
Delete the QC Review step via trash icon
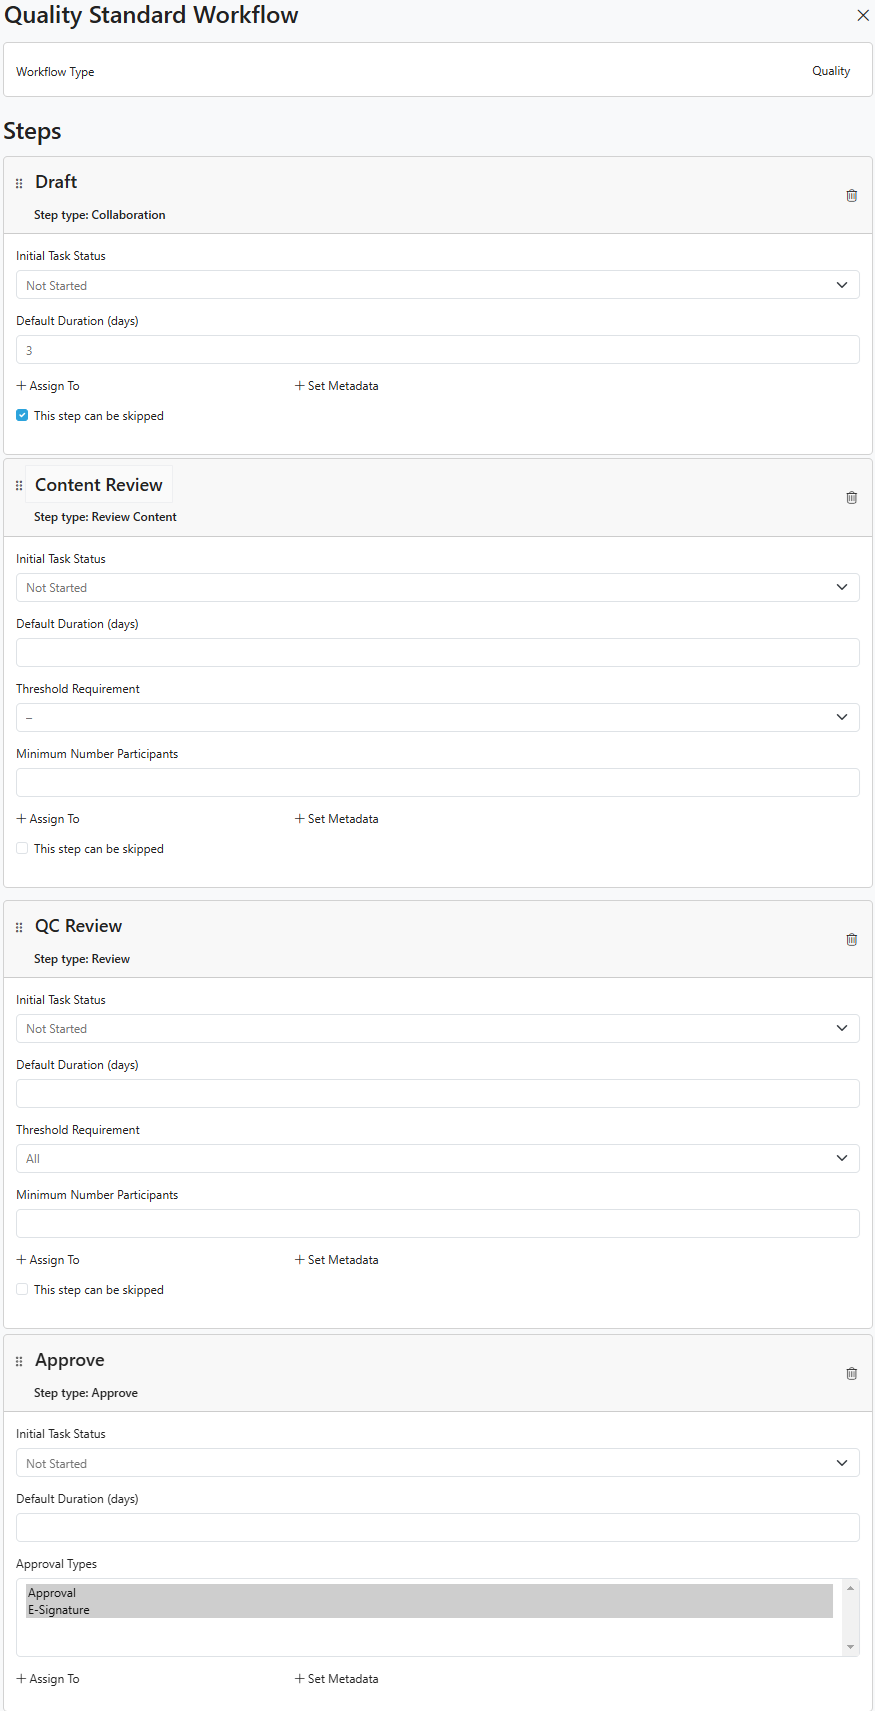tap(851, 939)
